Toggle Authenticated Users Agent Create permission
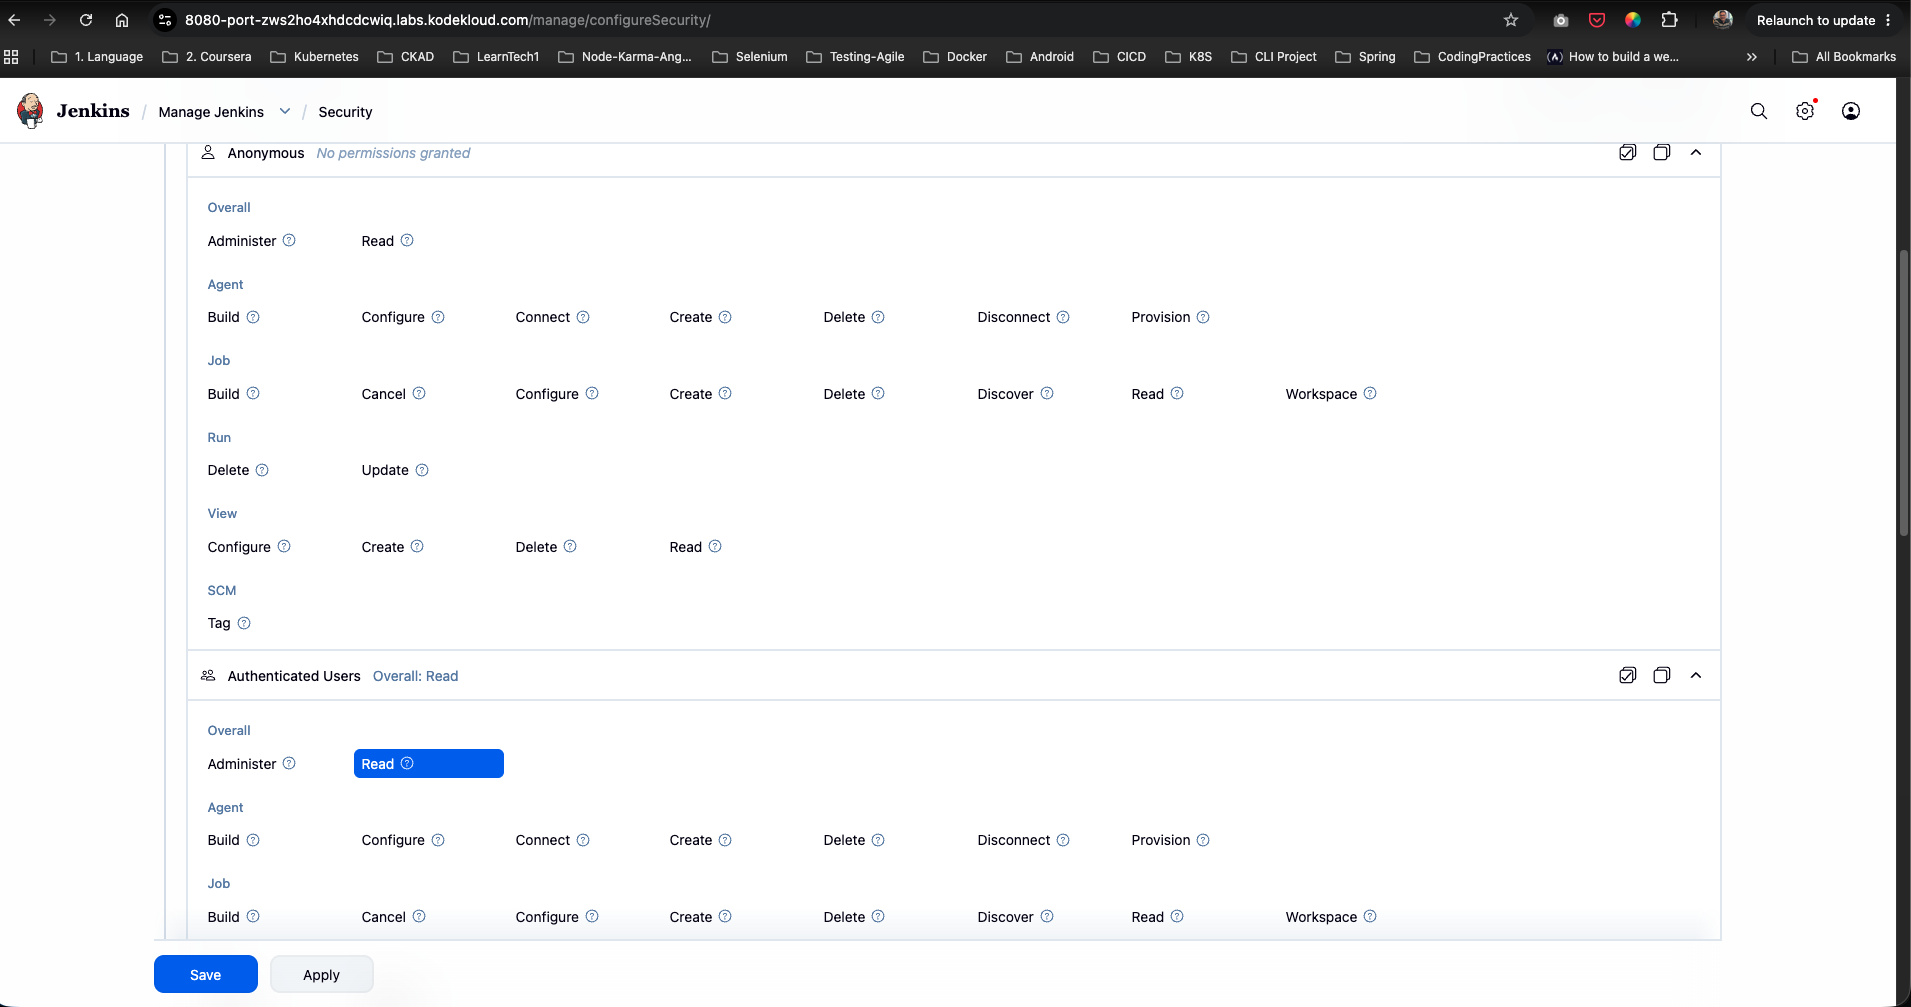 tap(691, 840)
